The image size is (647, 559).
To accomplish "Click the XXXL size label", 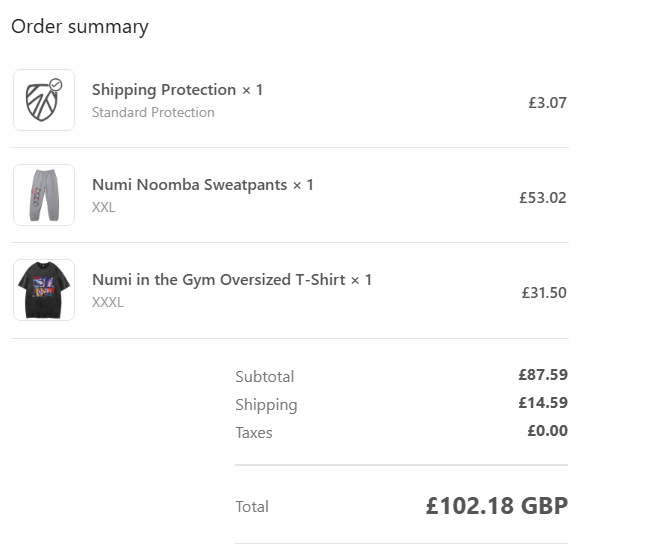I will (x=108, y=302).
